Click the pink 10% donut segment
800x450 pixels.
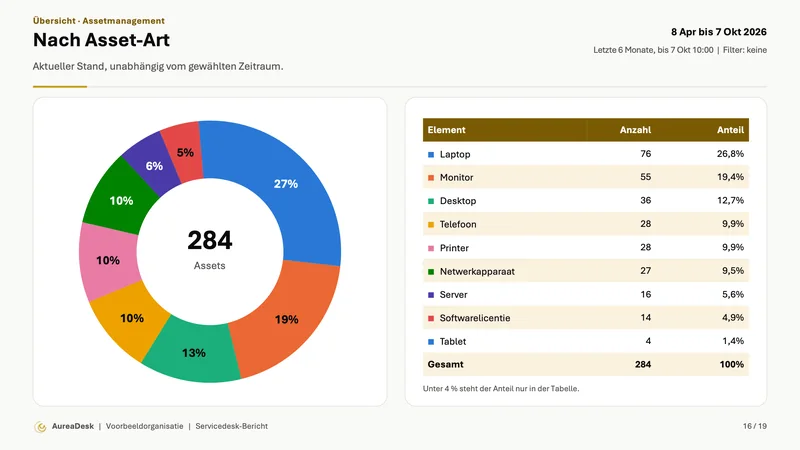[108, 261]
